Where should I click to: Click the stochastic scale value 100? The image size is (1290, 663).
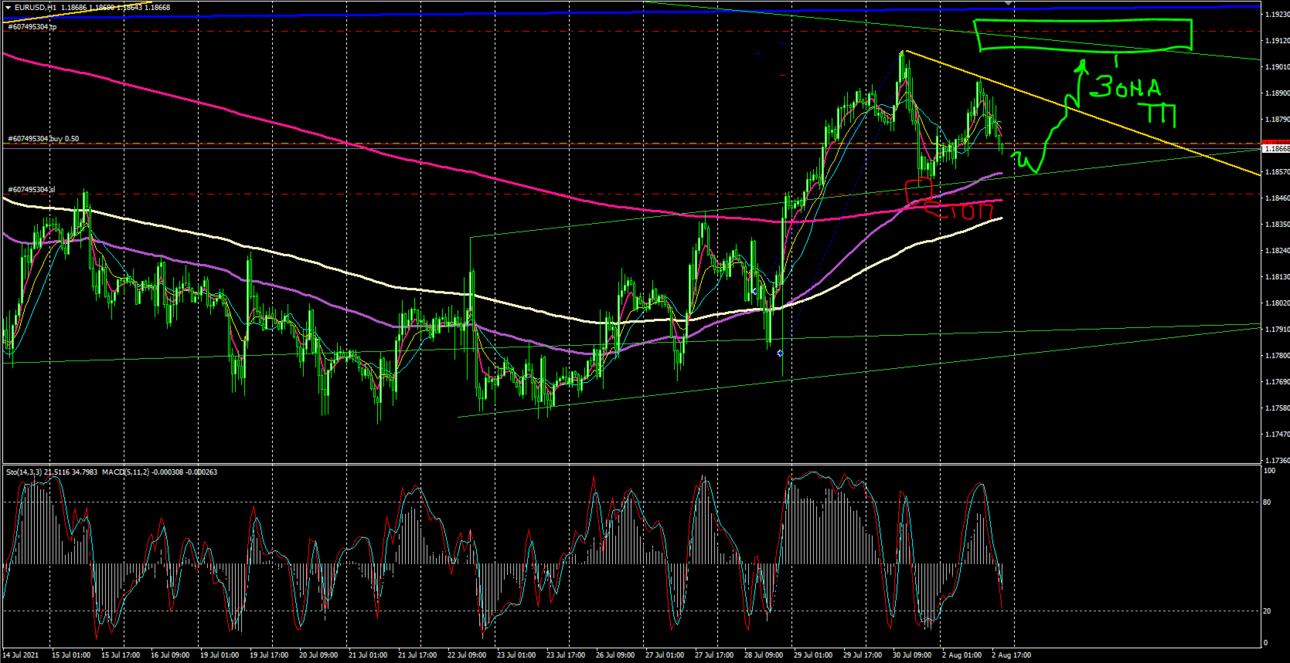[1269, 470]
